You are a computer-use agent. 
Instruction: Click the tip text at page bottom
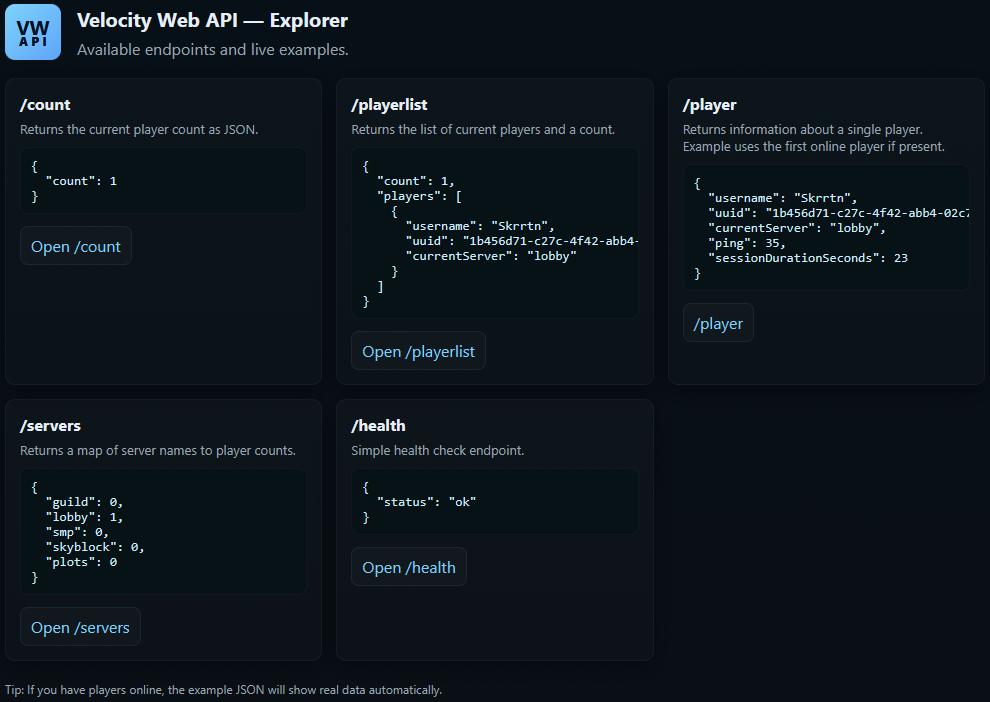click(x=223, y=690)
